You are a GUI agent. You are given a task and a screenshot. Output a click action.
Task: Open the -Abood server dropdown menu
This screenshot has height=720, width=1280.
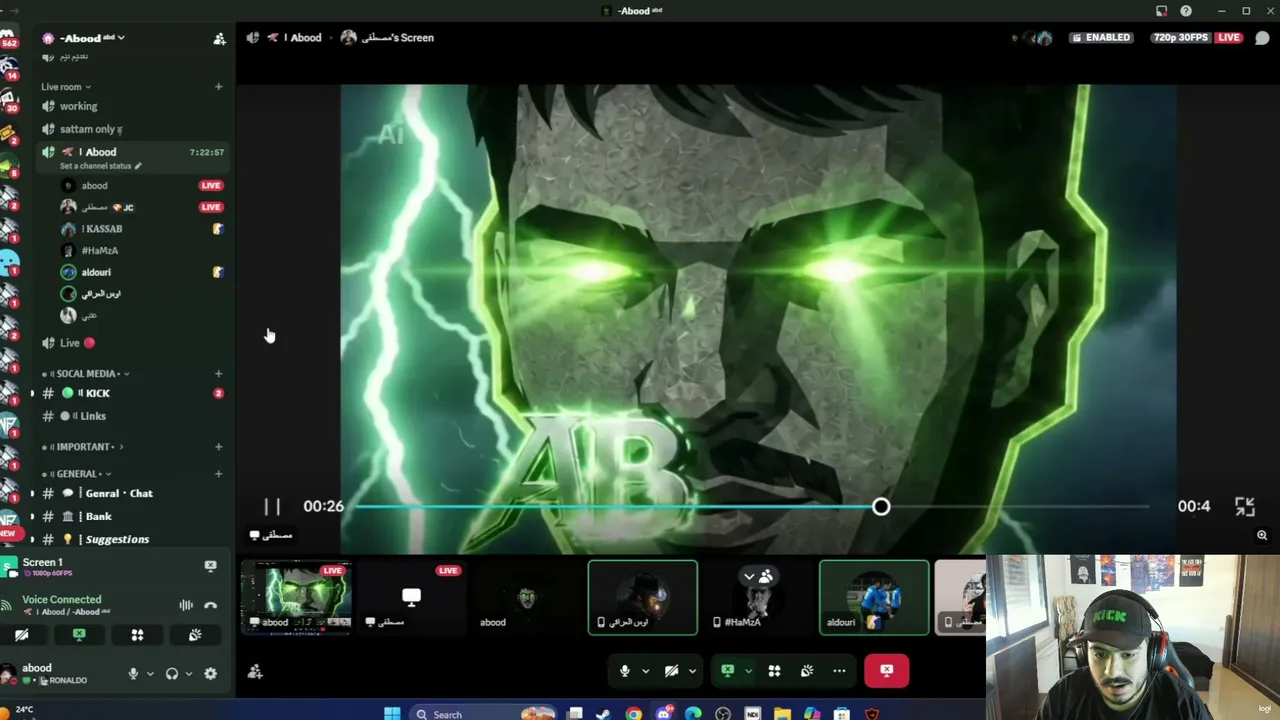tap(91, 38)
